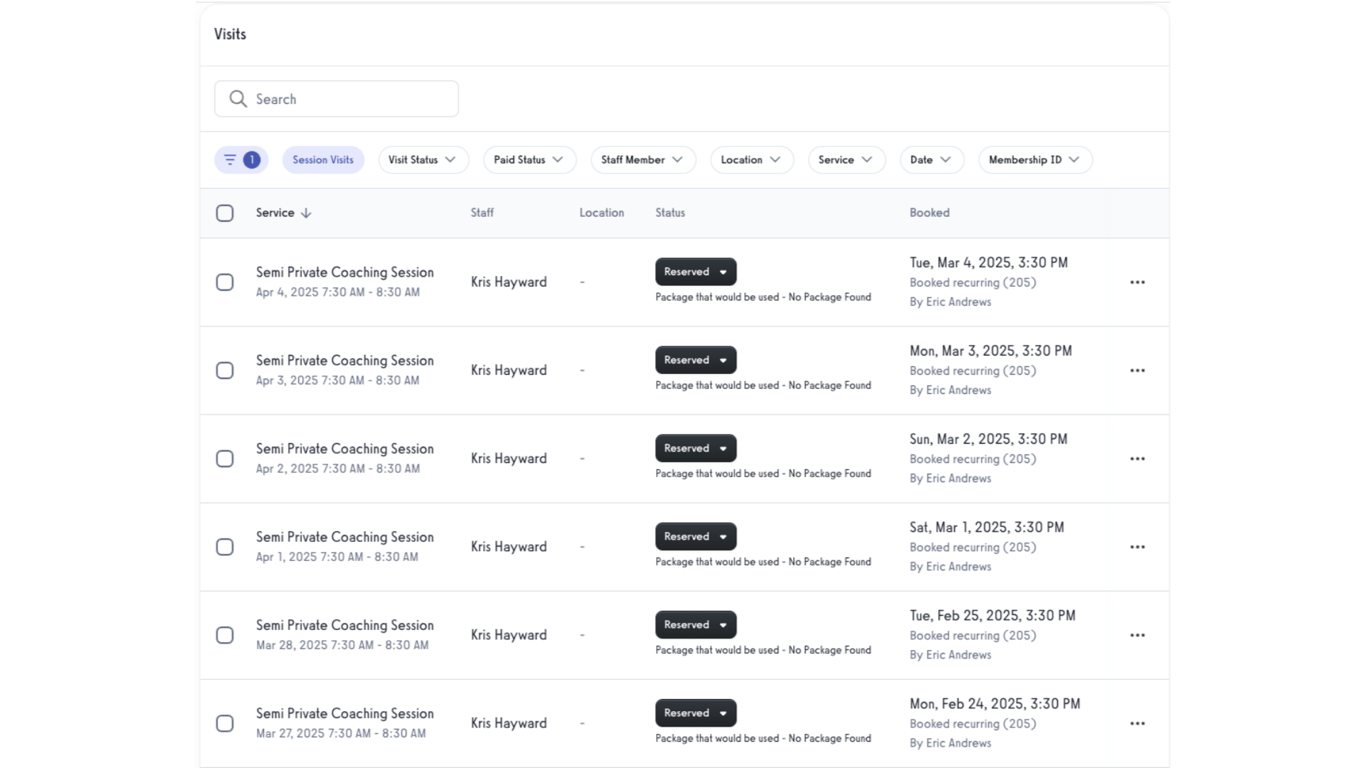Select the Session Visits filter chip
Screen dimensions: 1366x768
pyautogui.click(x=323, y=159)
